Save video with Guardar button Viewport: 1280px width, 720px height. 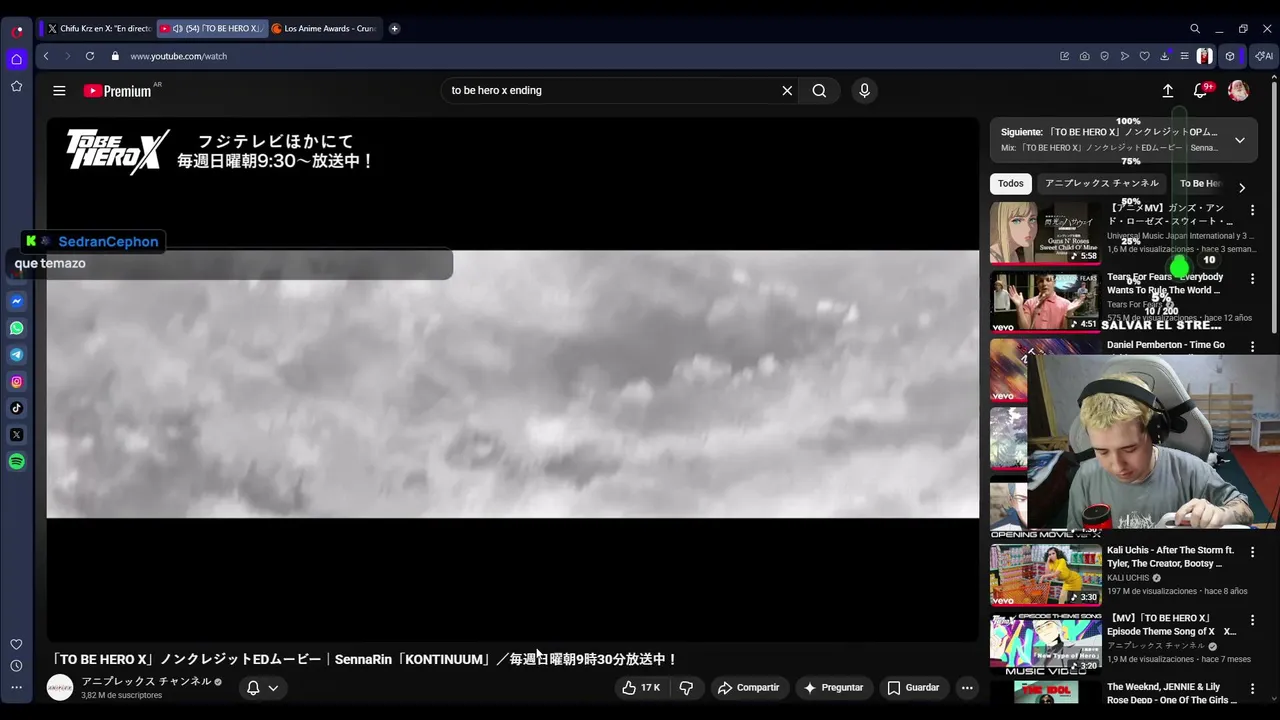[914, 688]
